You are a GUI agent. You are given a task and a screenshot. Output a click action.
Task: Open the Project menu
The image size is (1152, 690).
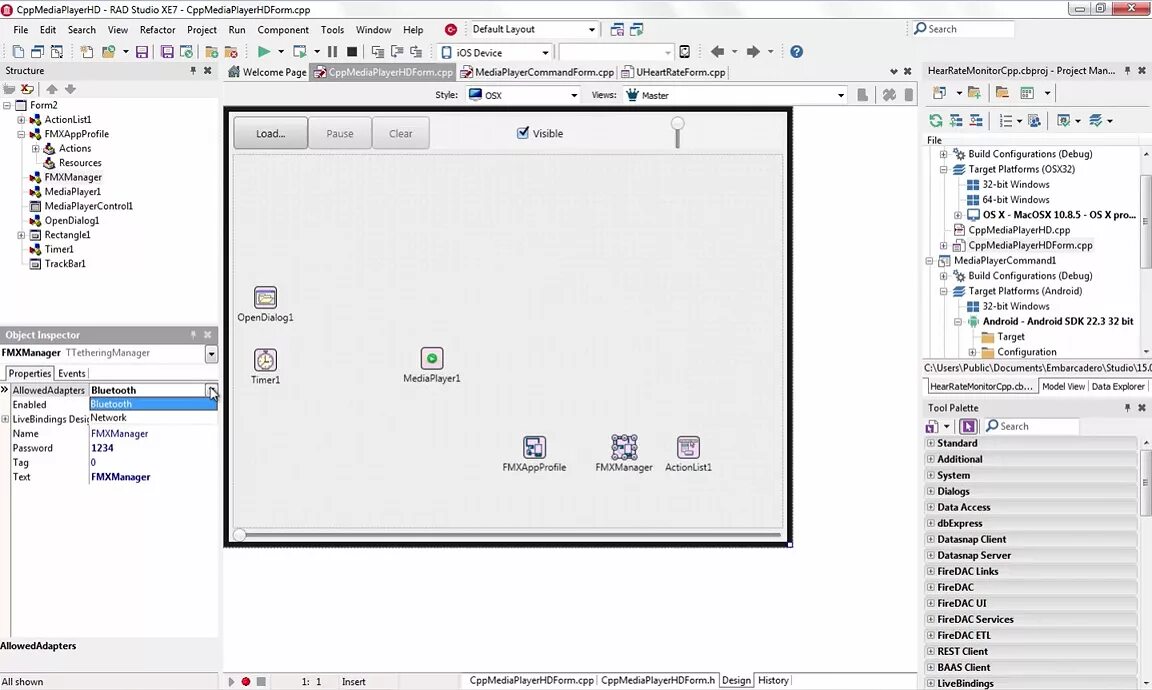pyautogui.click(x=201, y=29)
